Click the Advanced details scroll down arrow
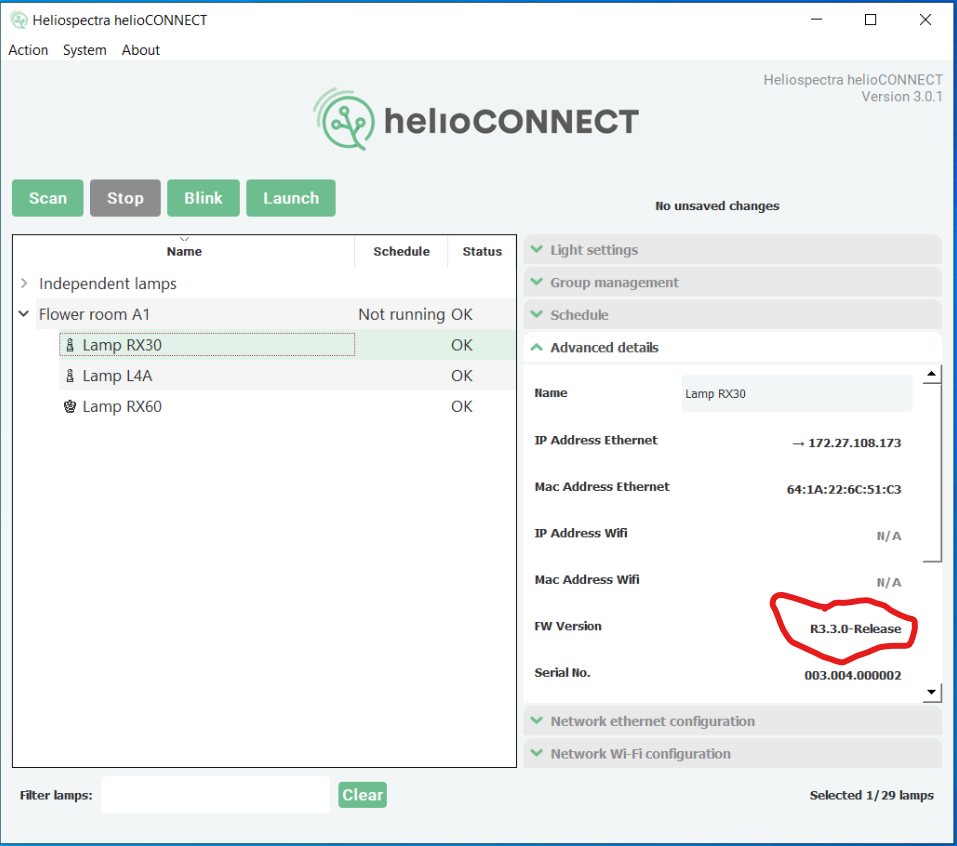The image size is (957, 846). point(931,692)
